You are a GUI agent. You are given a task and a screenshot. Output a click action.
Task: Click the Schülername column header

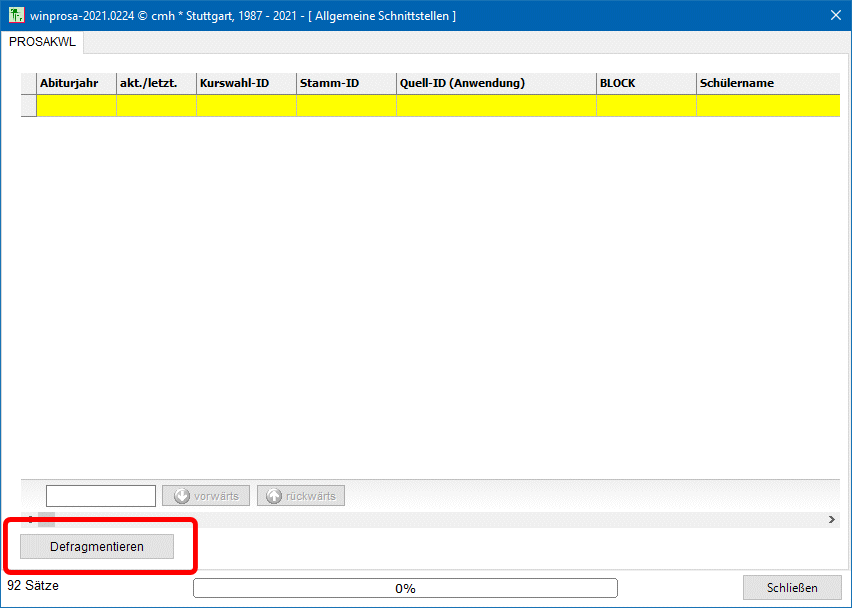click(766, 83)
